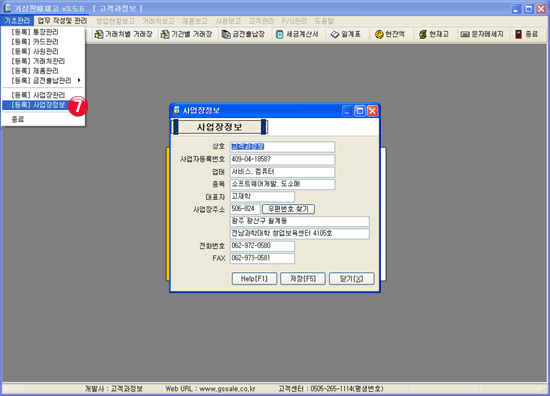Click the 전화번호 field 062-972-0580
The height and width of the screenshot is (396, 550).
click(262, 246)
